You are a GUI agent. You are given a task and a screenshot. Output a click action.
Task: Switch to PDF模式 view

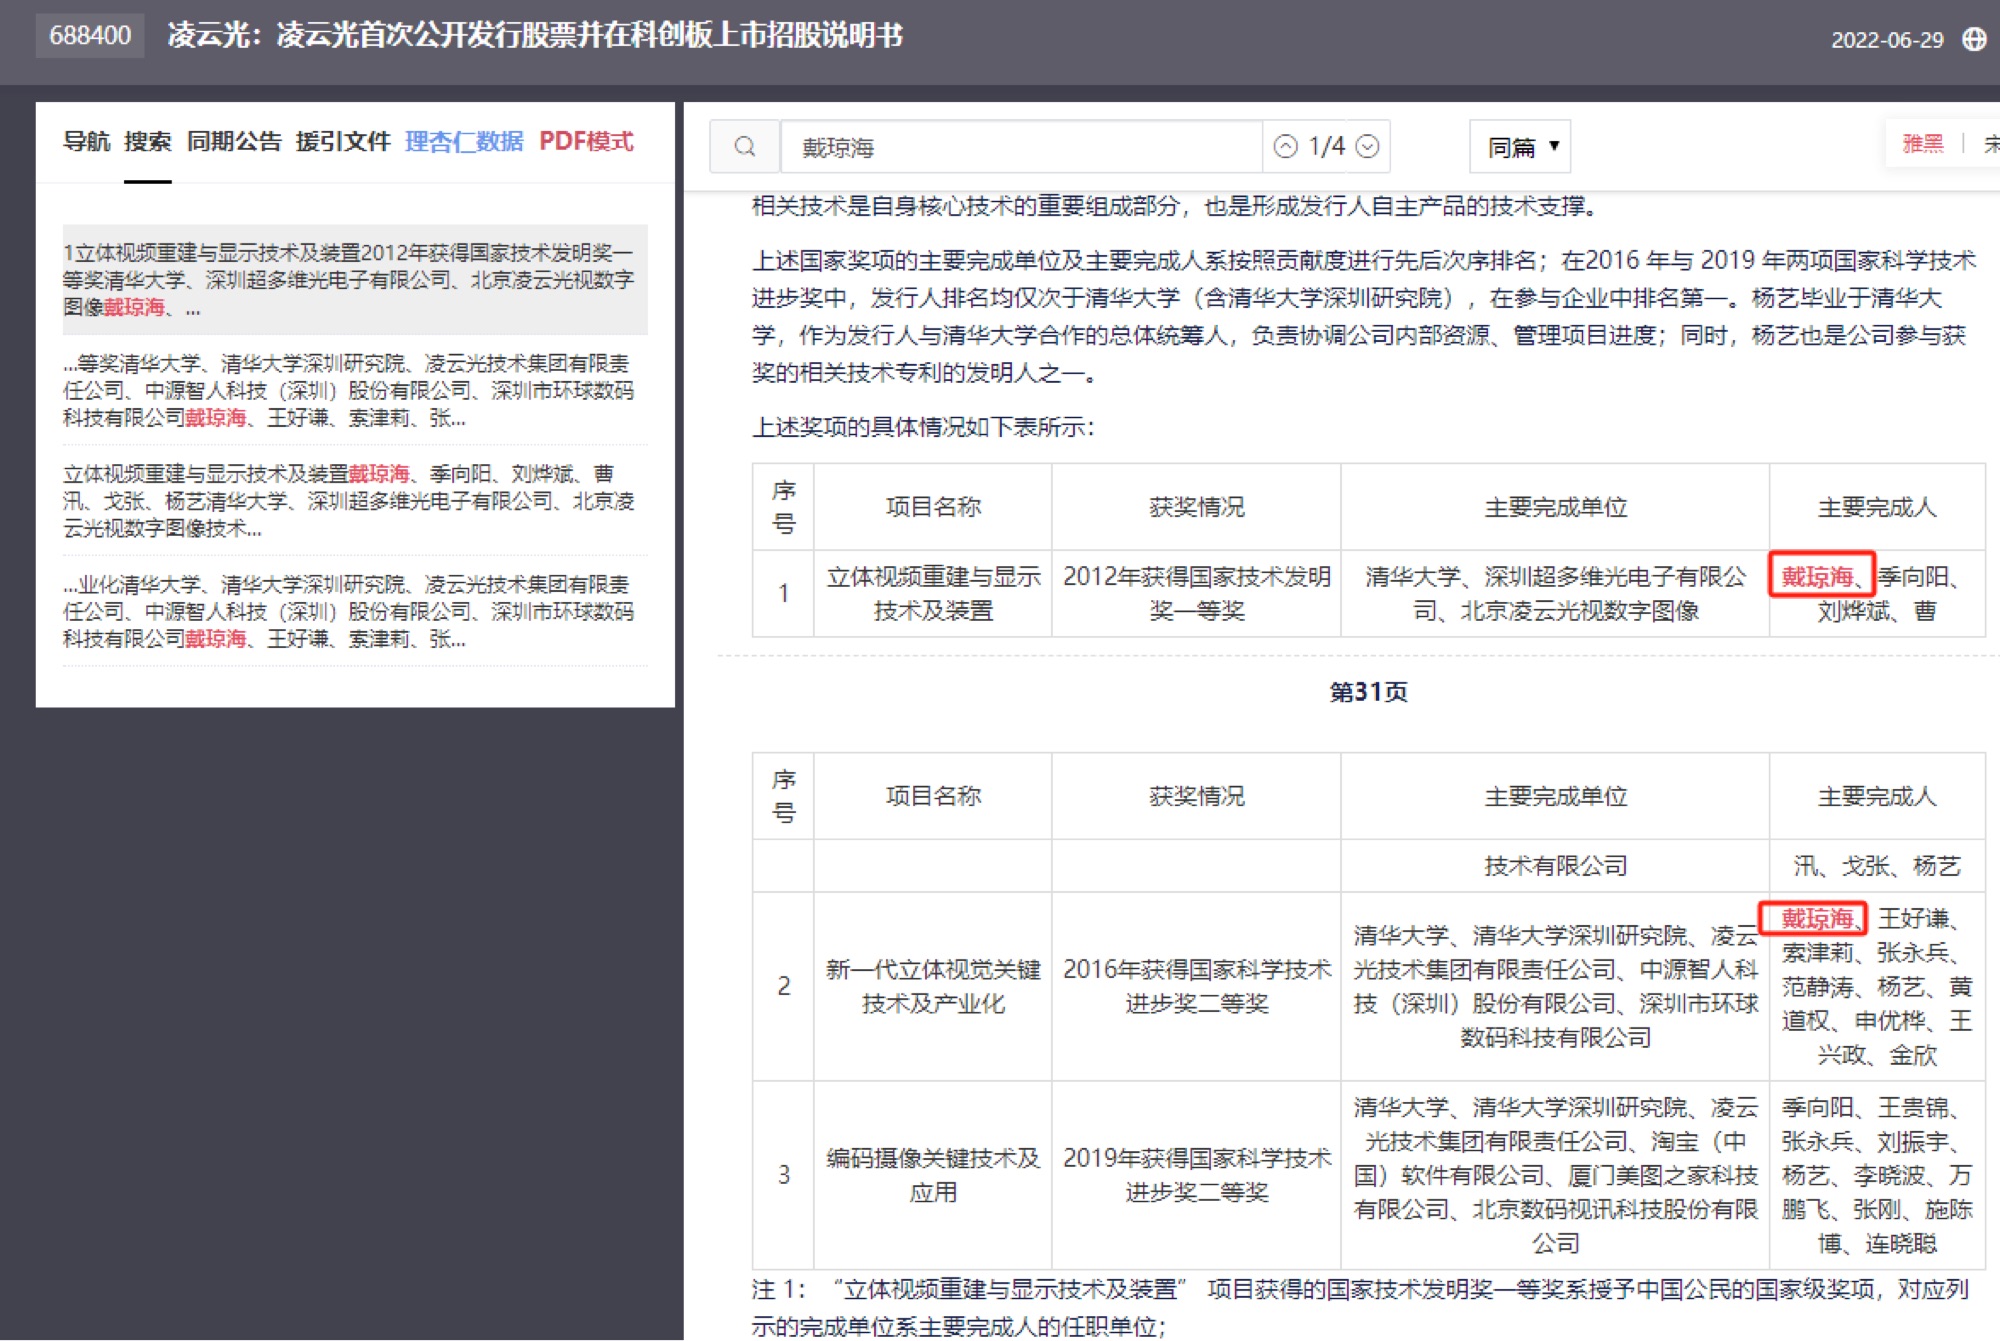(x=586, y=142)
